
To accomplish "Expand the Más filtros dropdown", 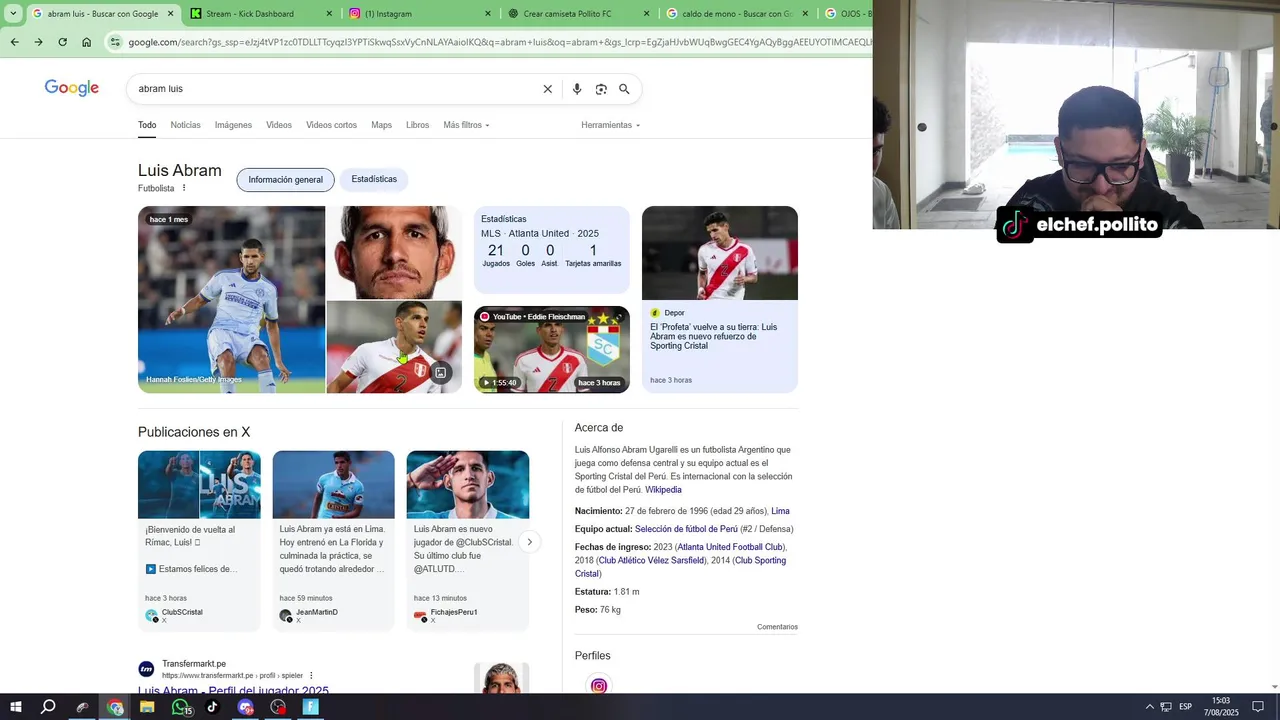I will [467, 125].
